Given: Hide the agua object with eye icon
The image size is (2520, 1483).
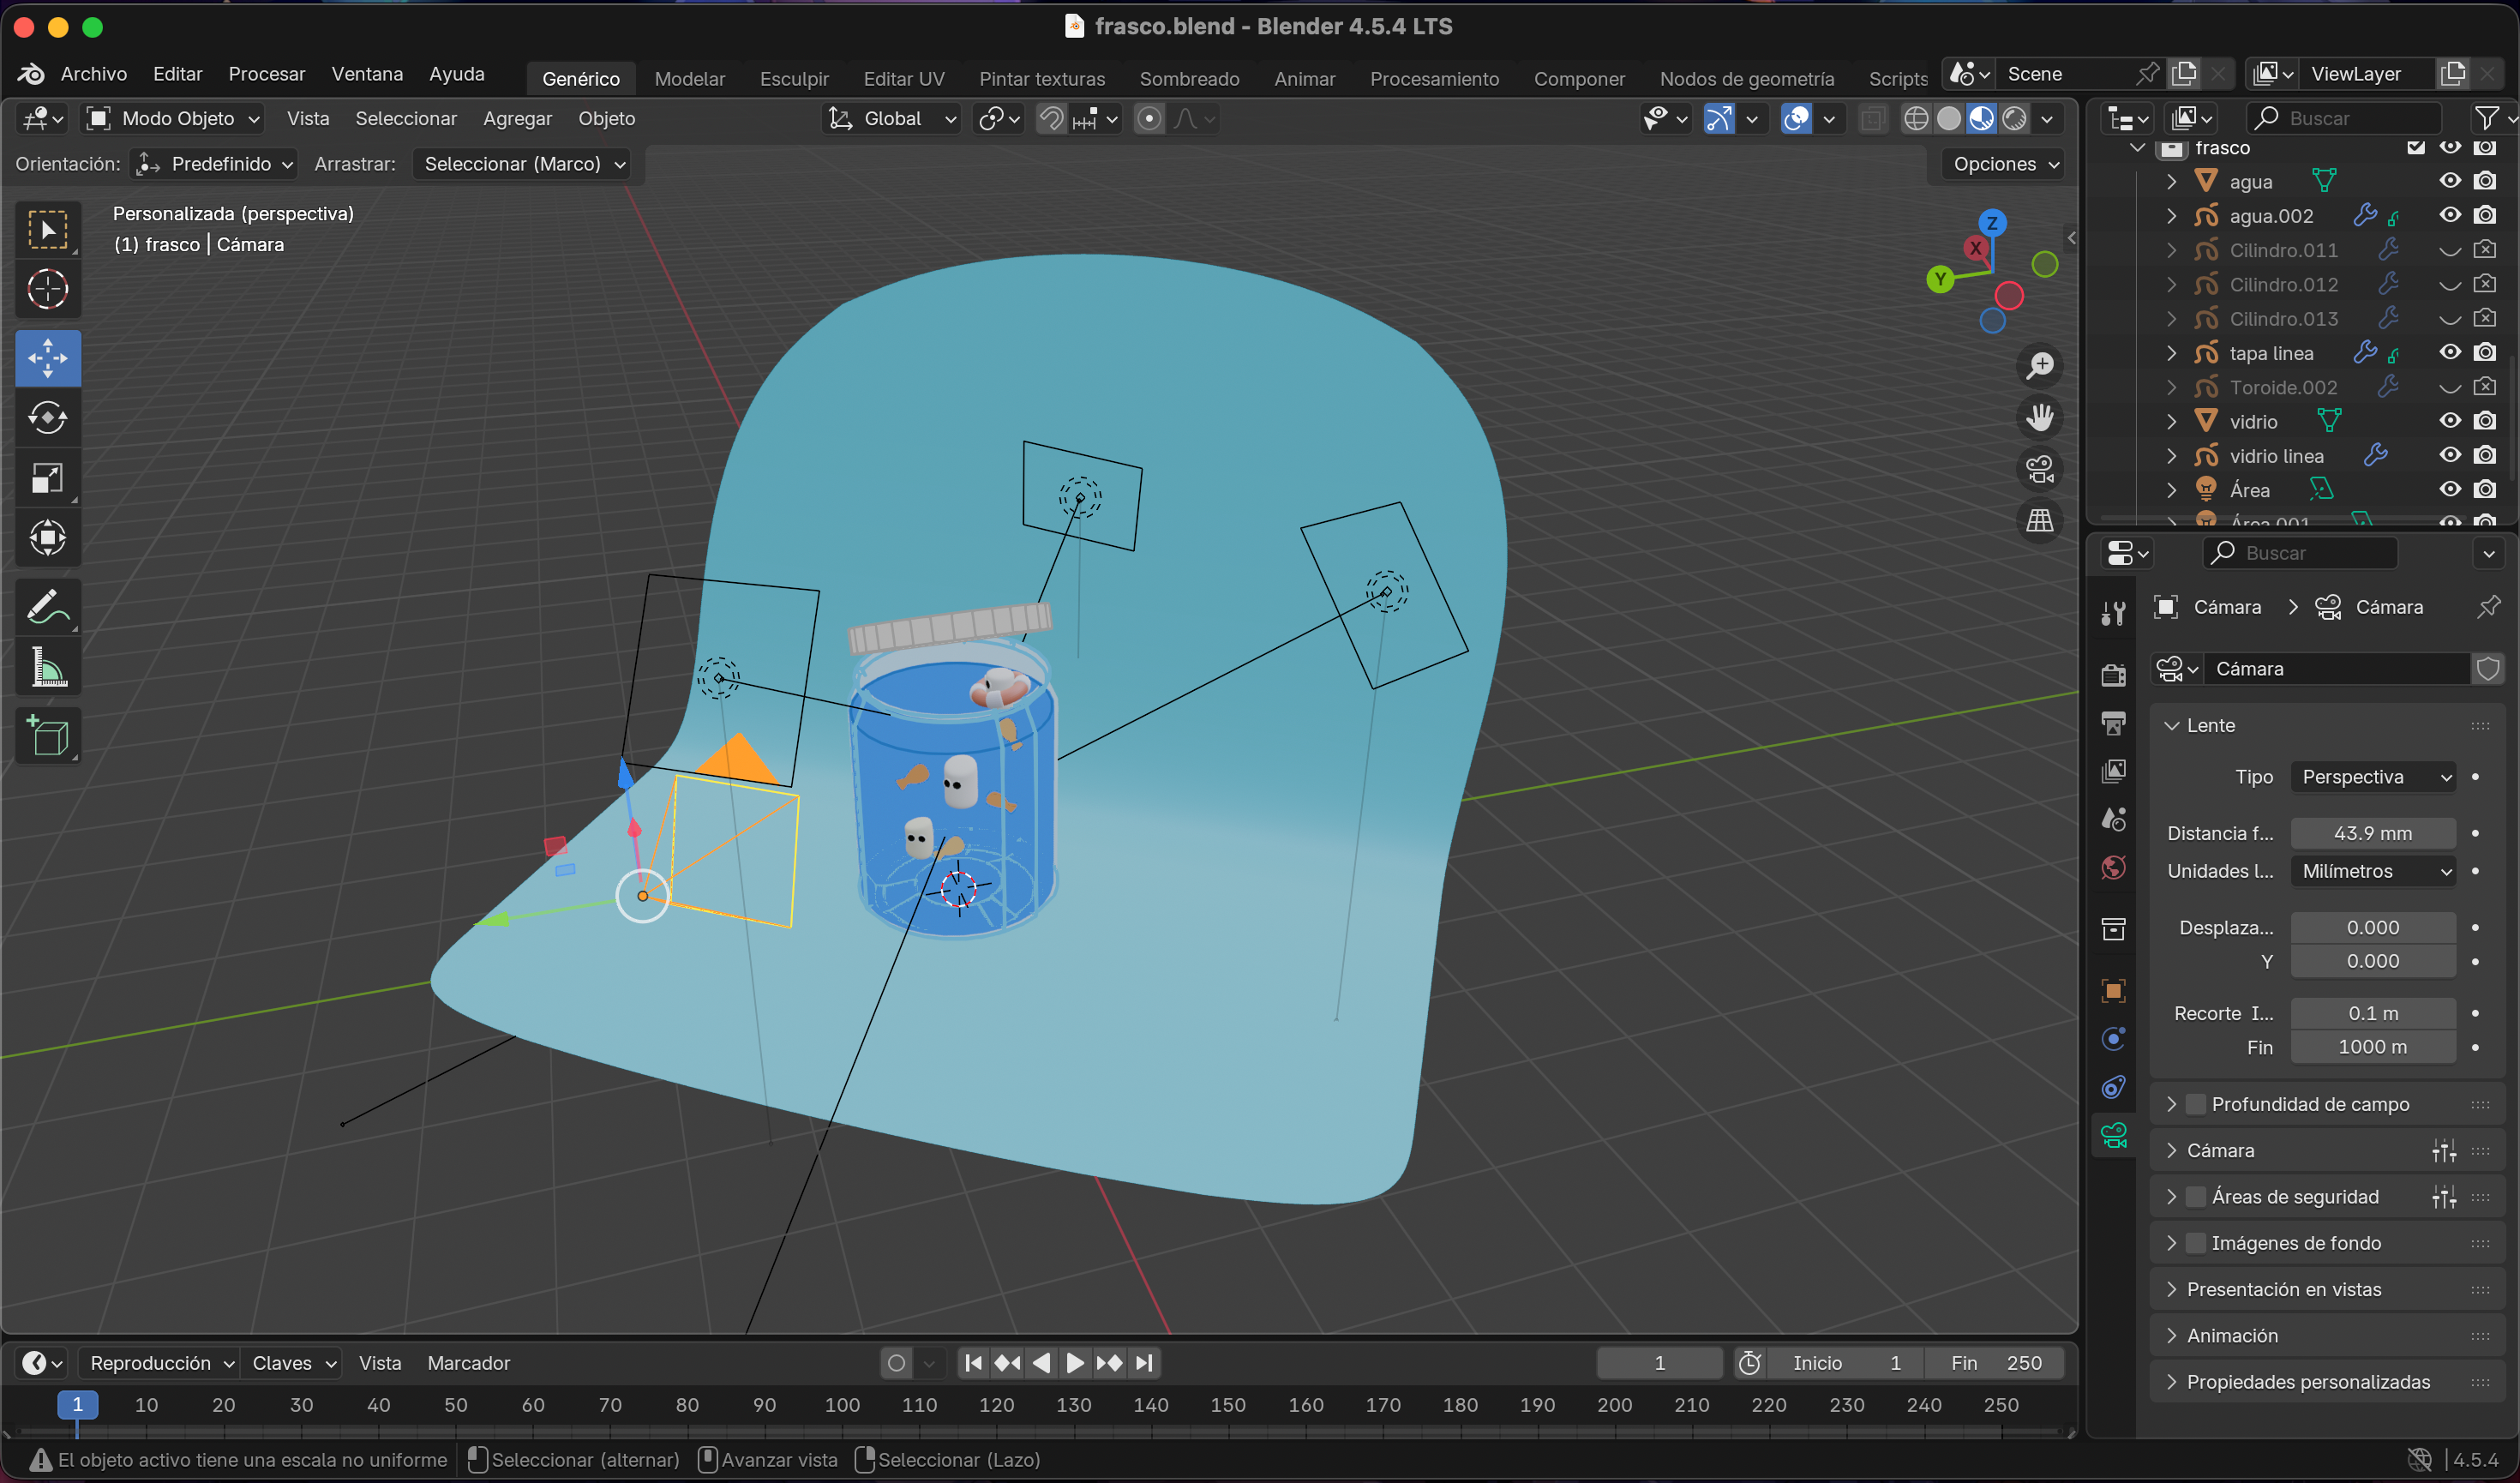Looking at the screenshot, I should [2449, 181].
